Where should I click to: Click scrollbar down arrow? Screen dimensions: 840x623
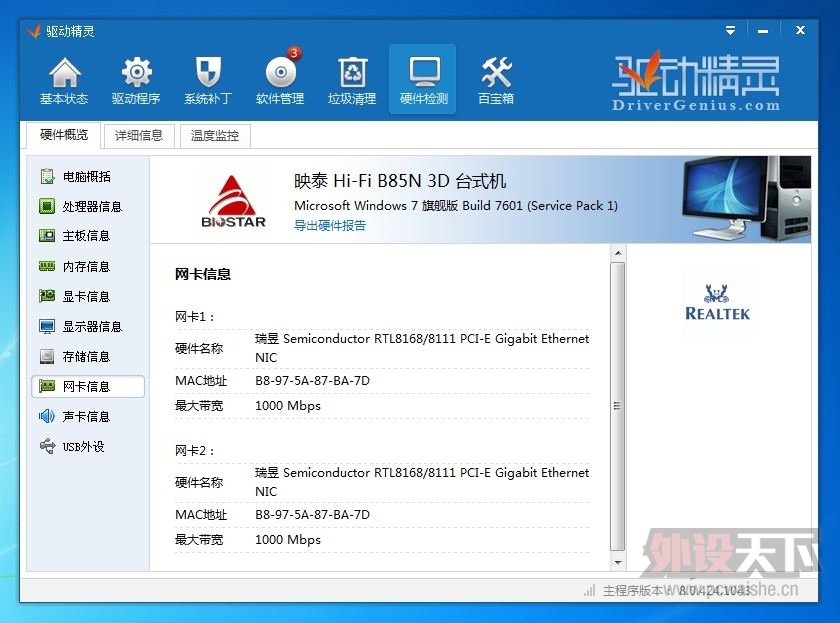tap(618, 562)
